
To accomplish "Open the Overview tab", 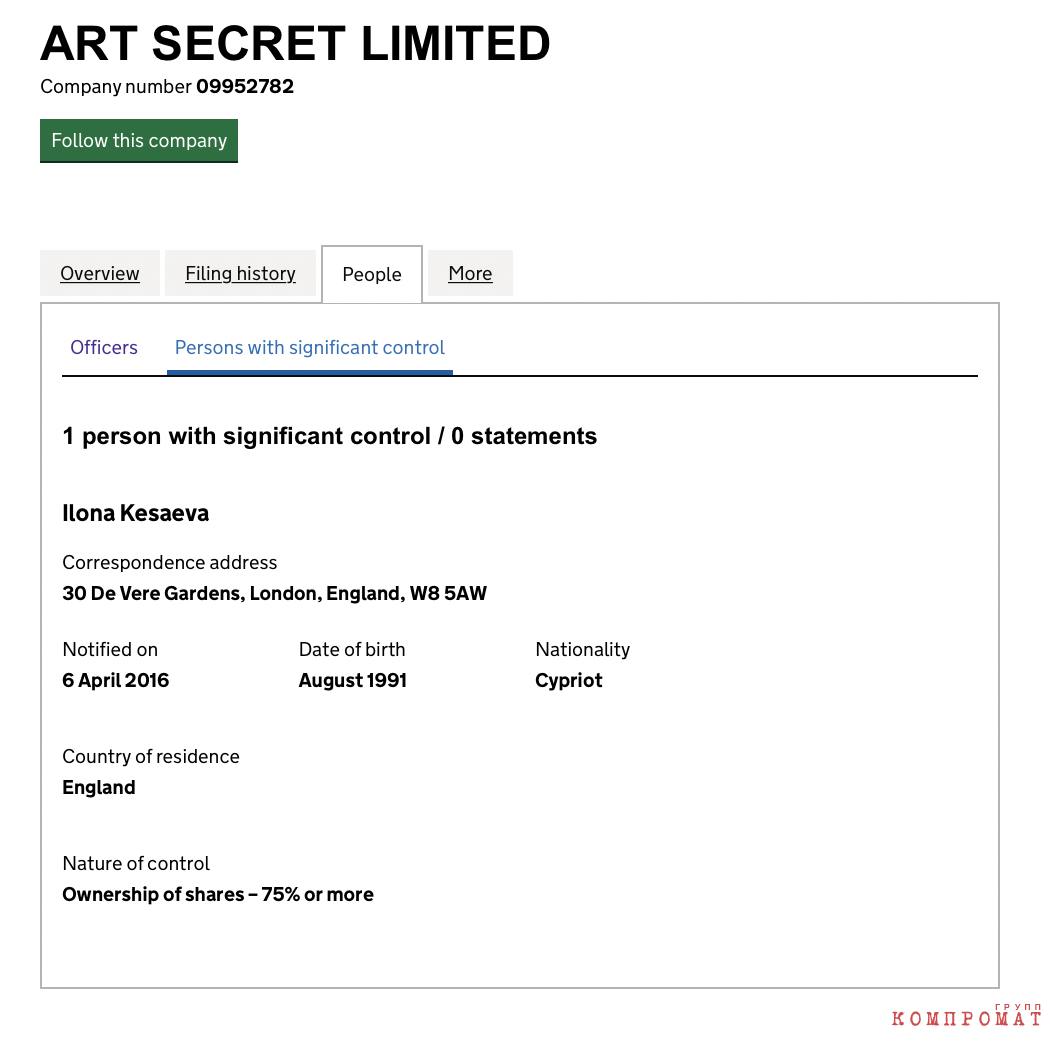I will 100,273.
